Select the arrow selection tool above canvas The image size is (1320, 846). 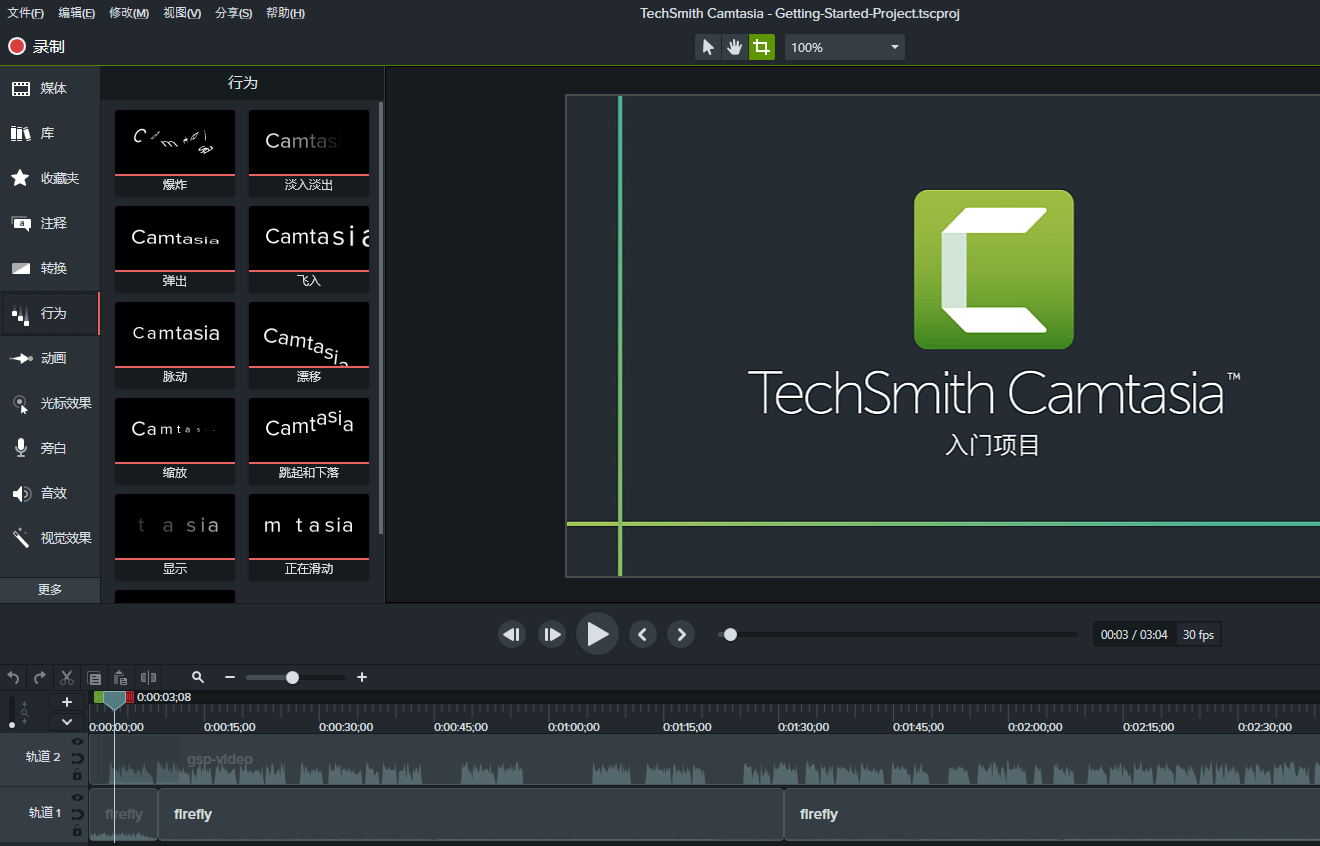[x=707, y=46]
